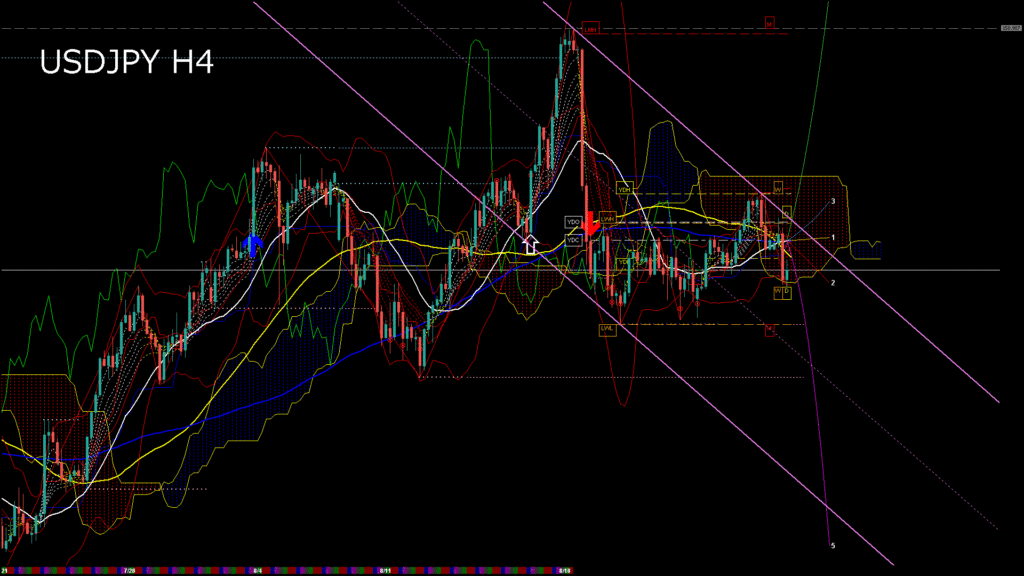Select the YDC level label
1024x576 pixels.
(574, 240)
